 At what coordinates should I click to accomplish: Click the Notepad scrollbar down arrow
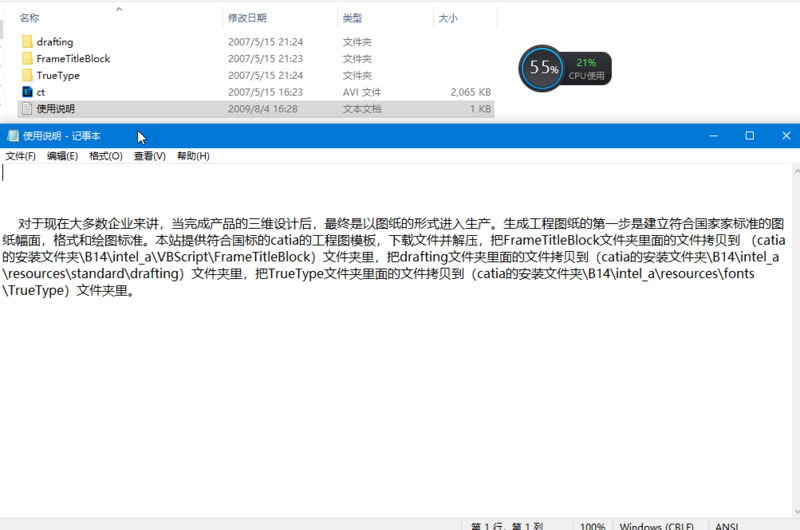pyautogui.click(x=796, y=512)
